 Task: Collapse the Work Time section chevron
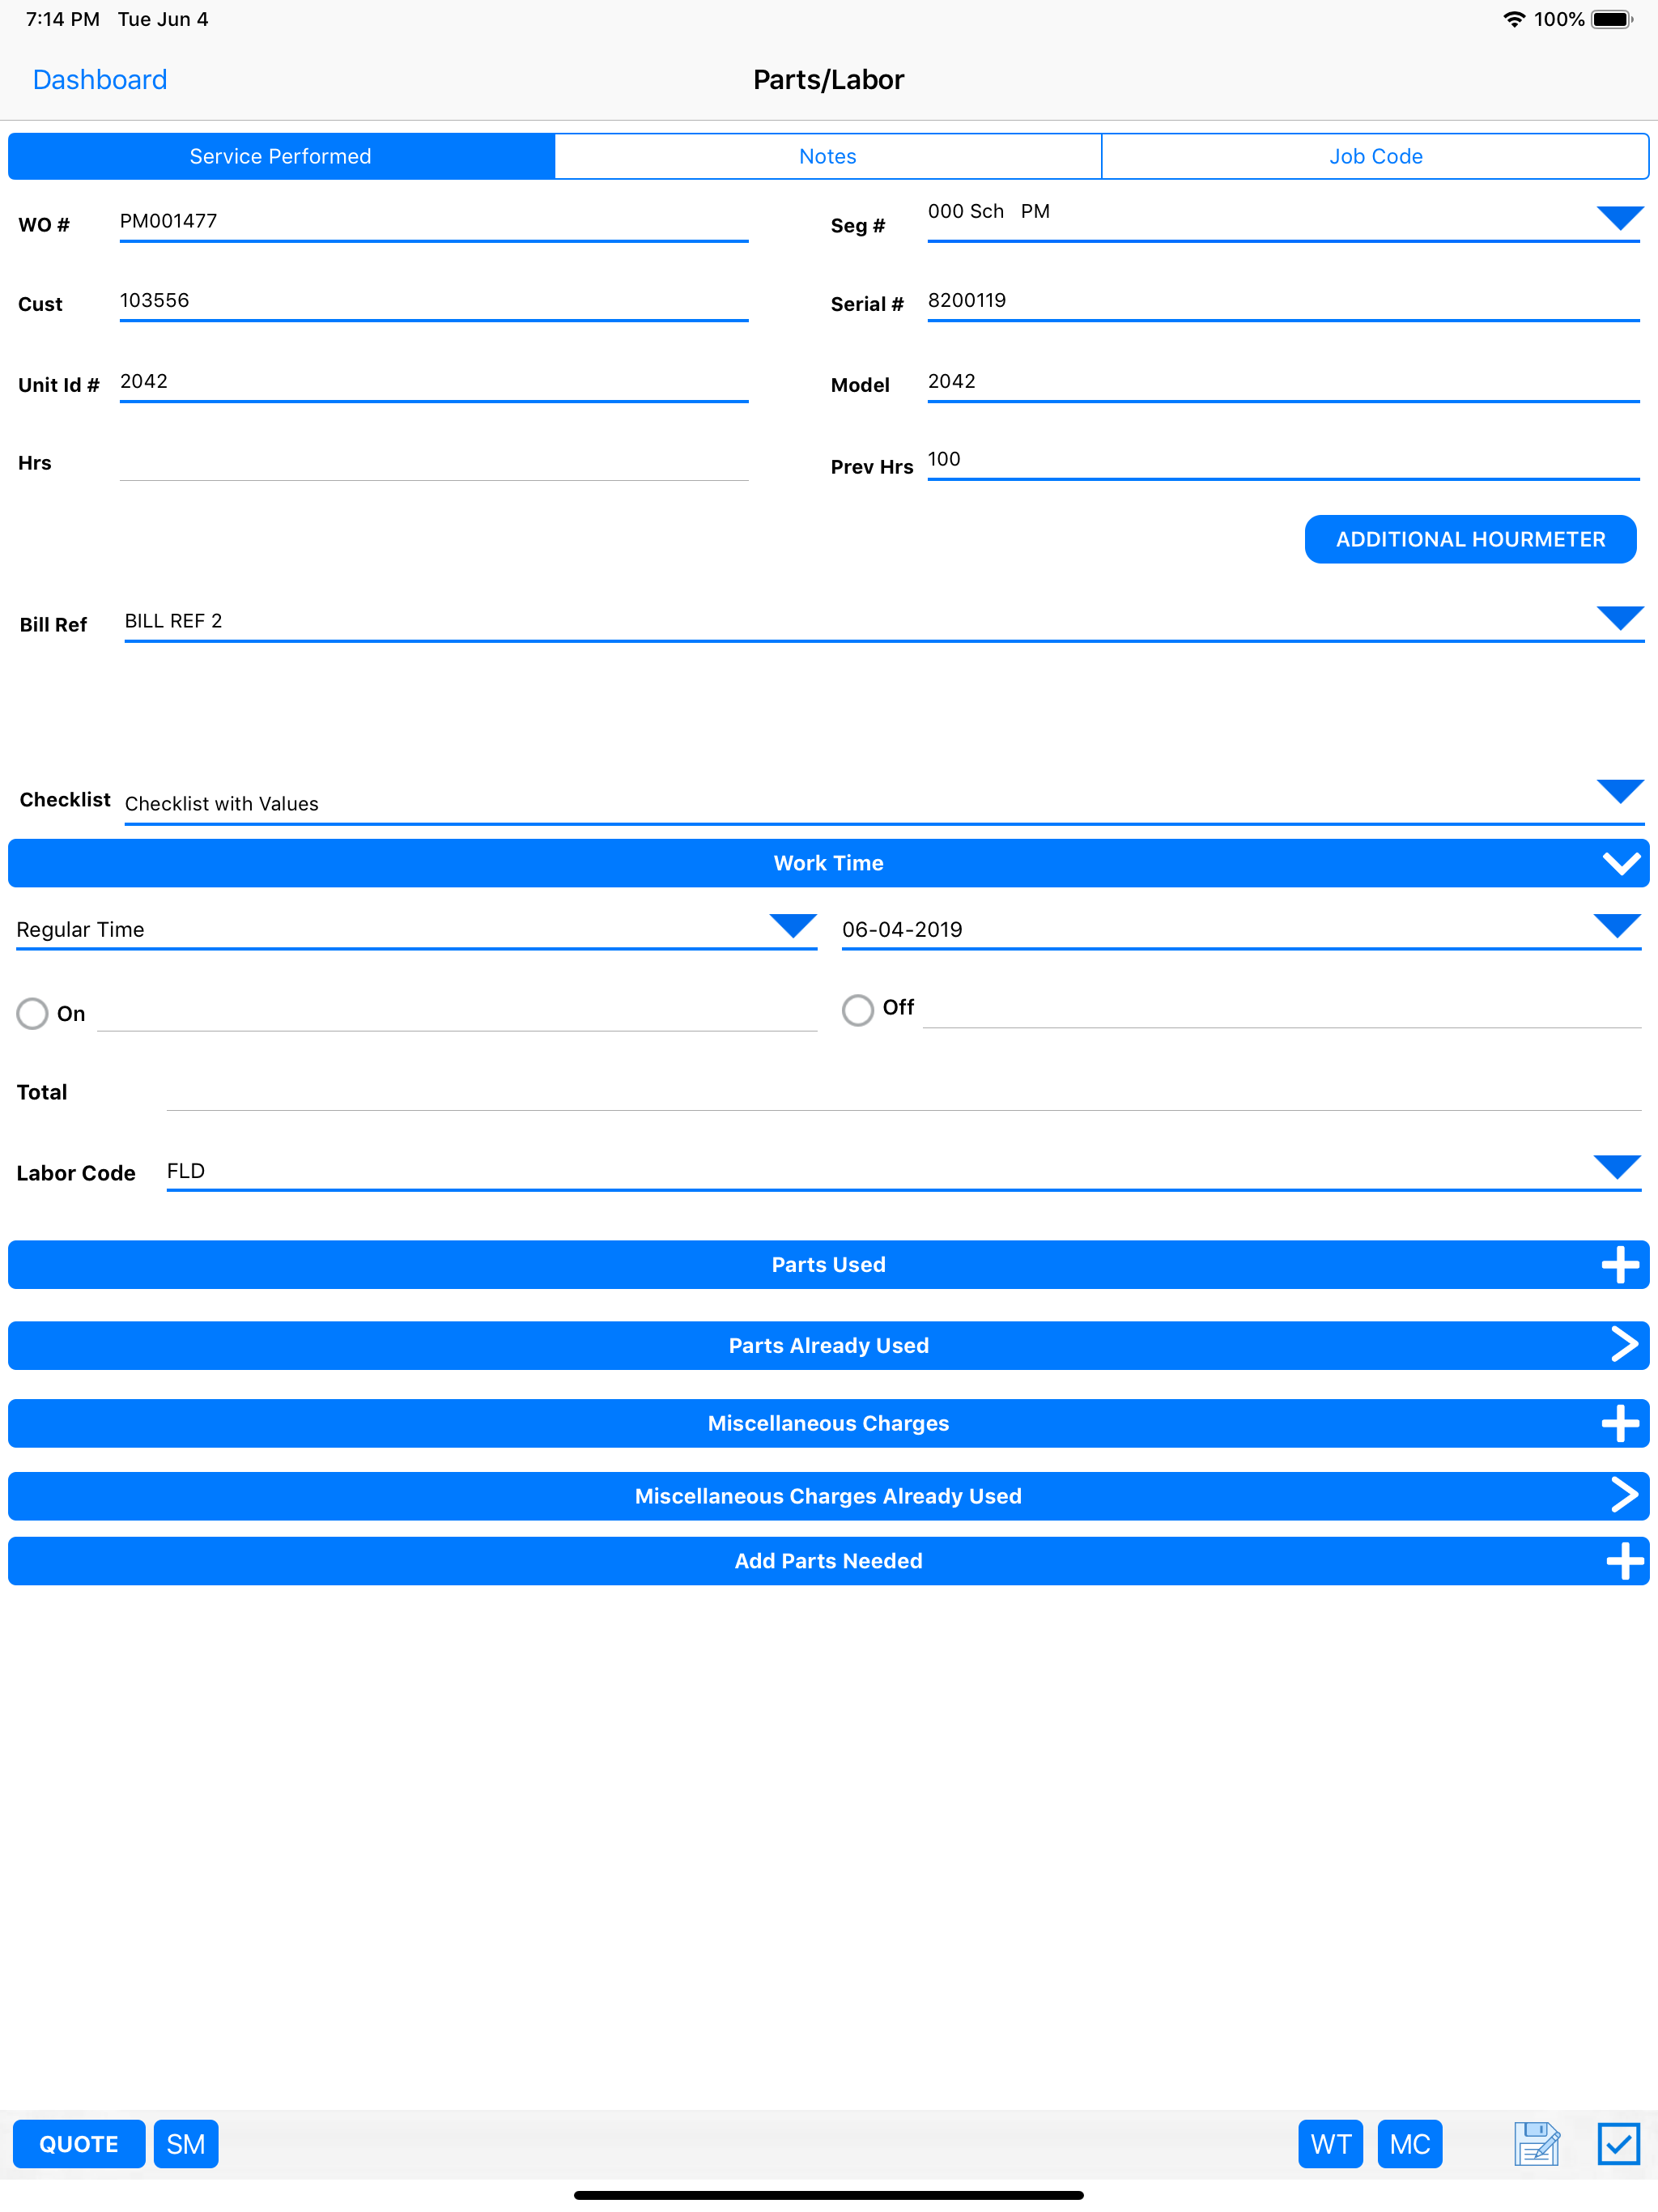1621,863
